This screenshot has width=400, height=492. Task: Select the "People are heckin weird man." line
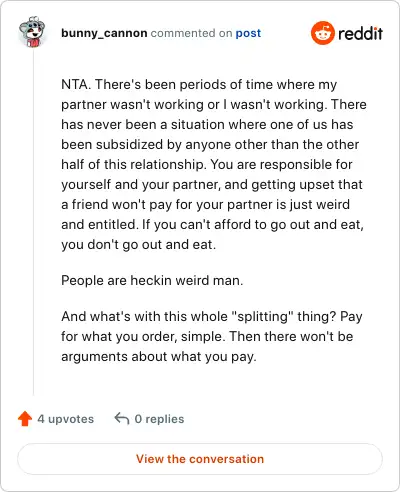tap(152, 280)
